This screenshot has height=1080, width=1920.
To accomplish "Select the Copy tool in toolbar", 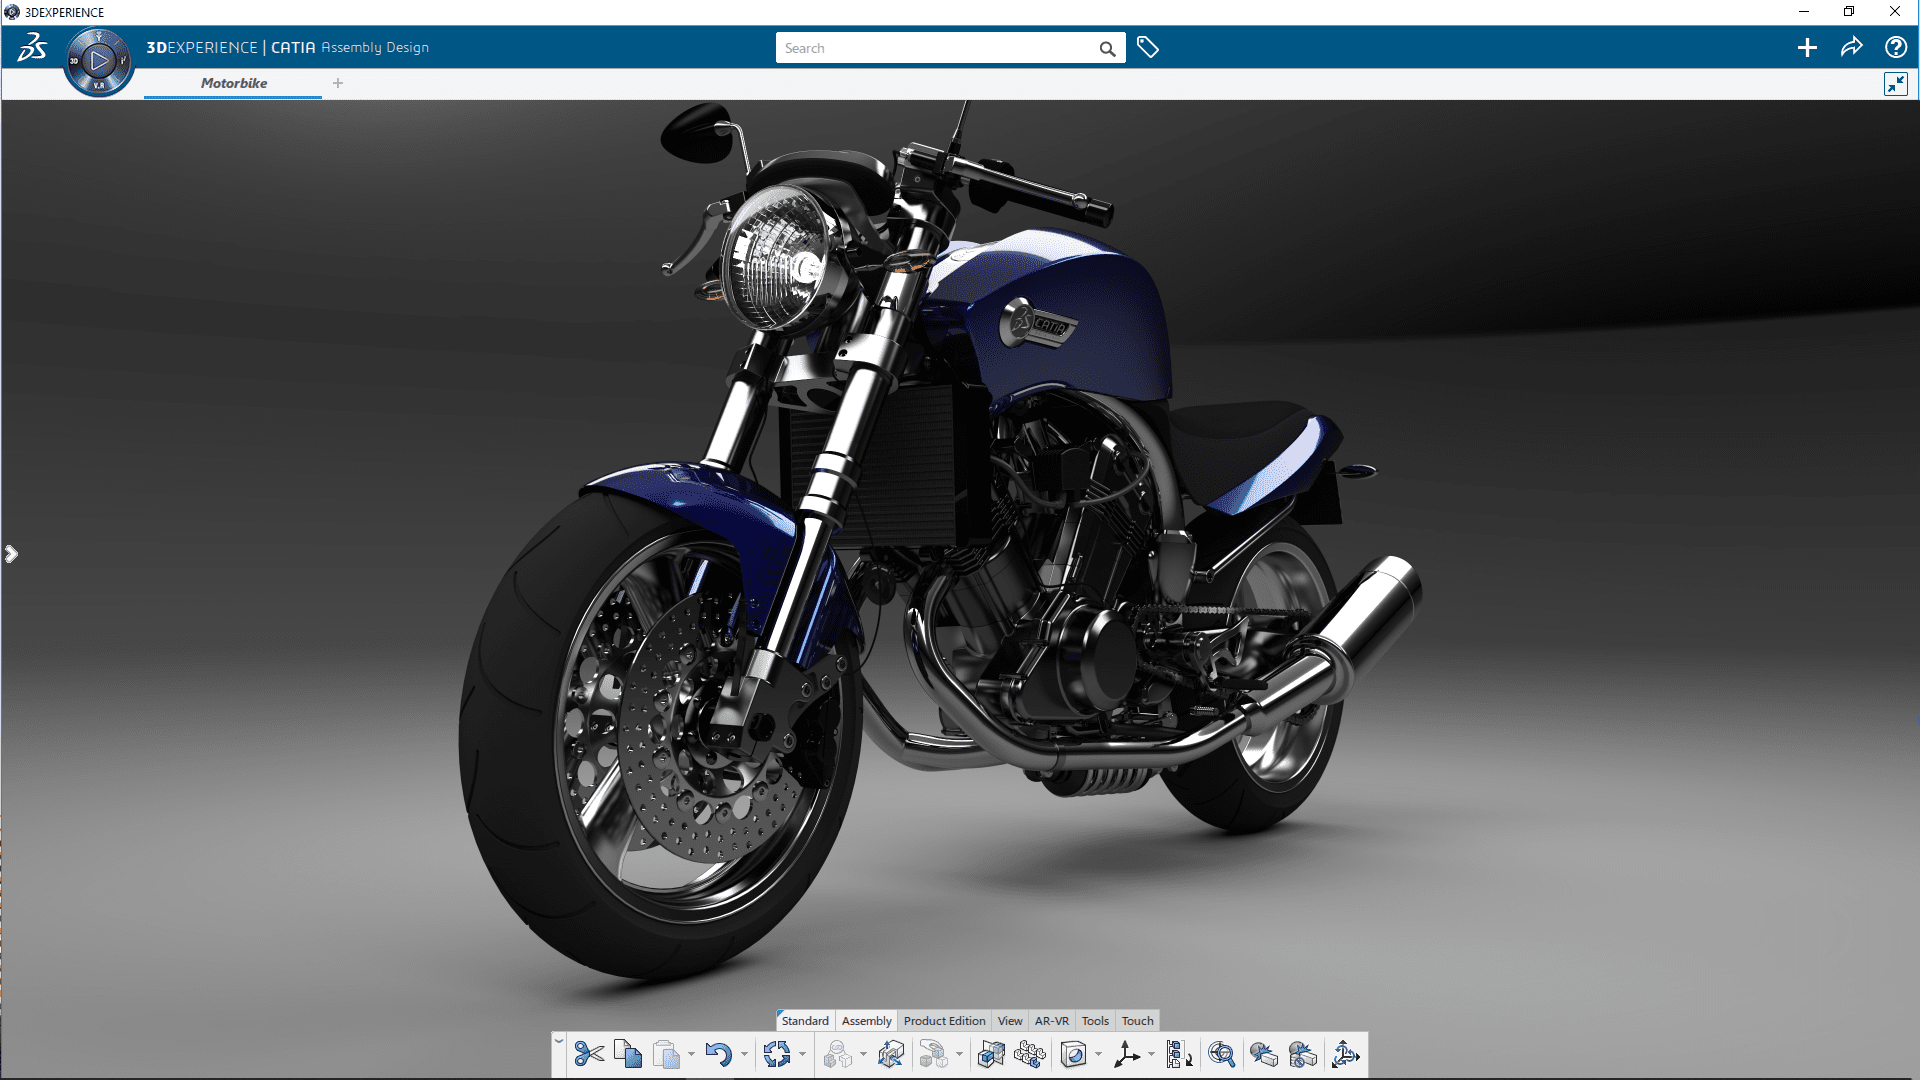I will (x=628, y=1052).
